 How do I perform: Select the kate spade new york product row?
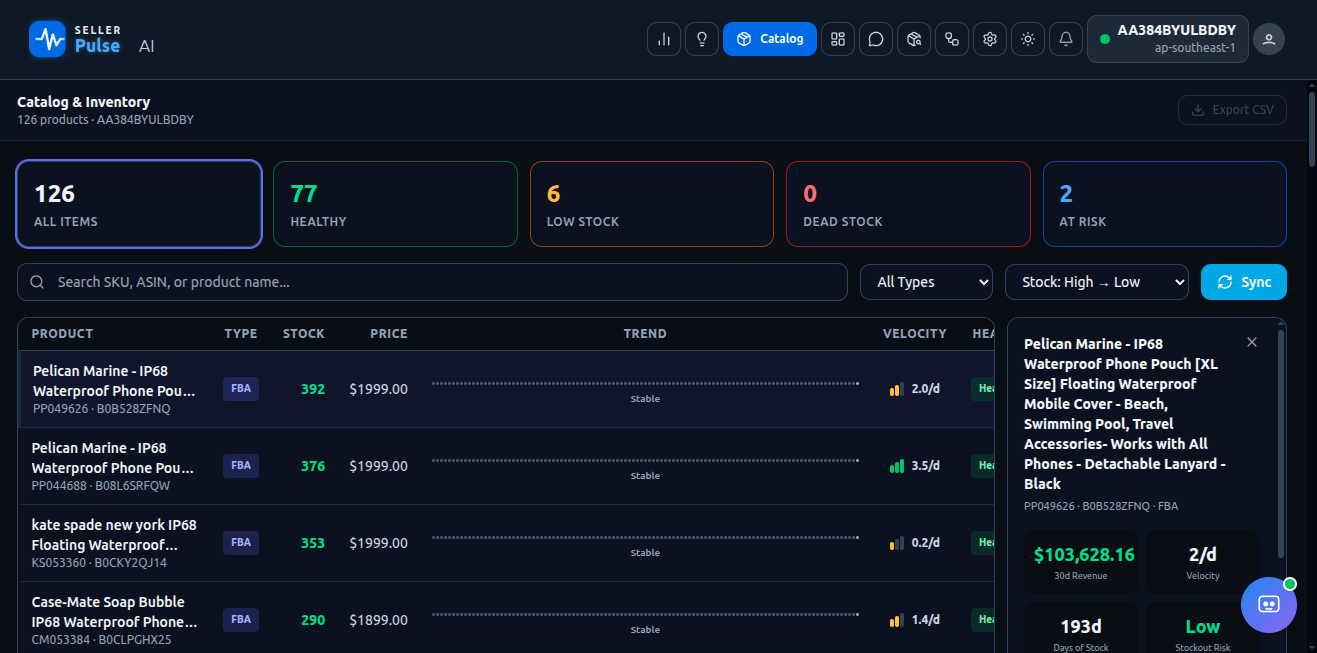pyautogui.click(x=506, y=543)
